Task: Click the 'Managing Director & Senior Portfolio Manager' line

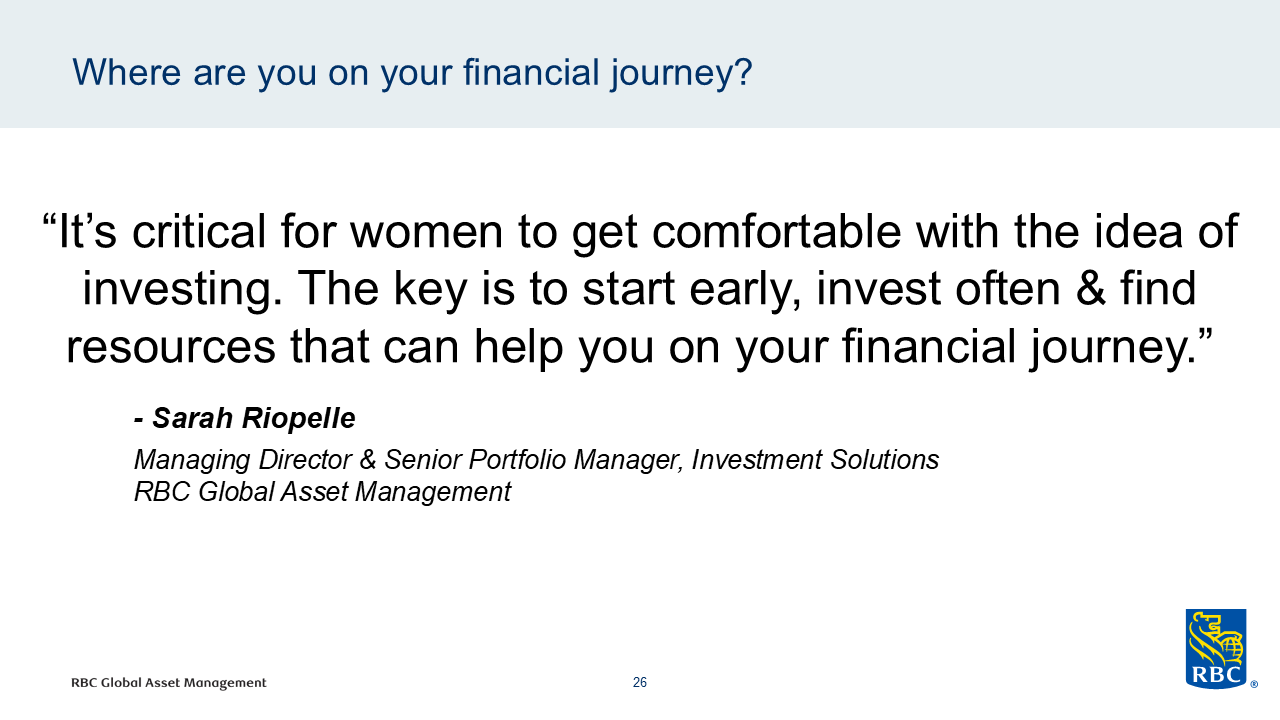Action: tap(536, 460)
